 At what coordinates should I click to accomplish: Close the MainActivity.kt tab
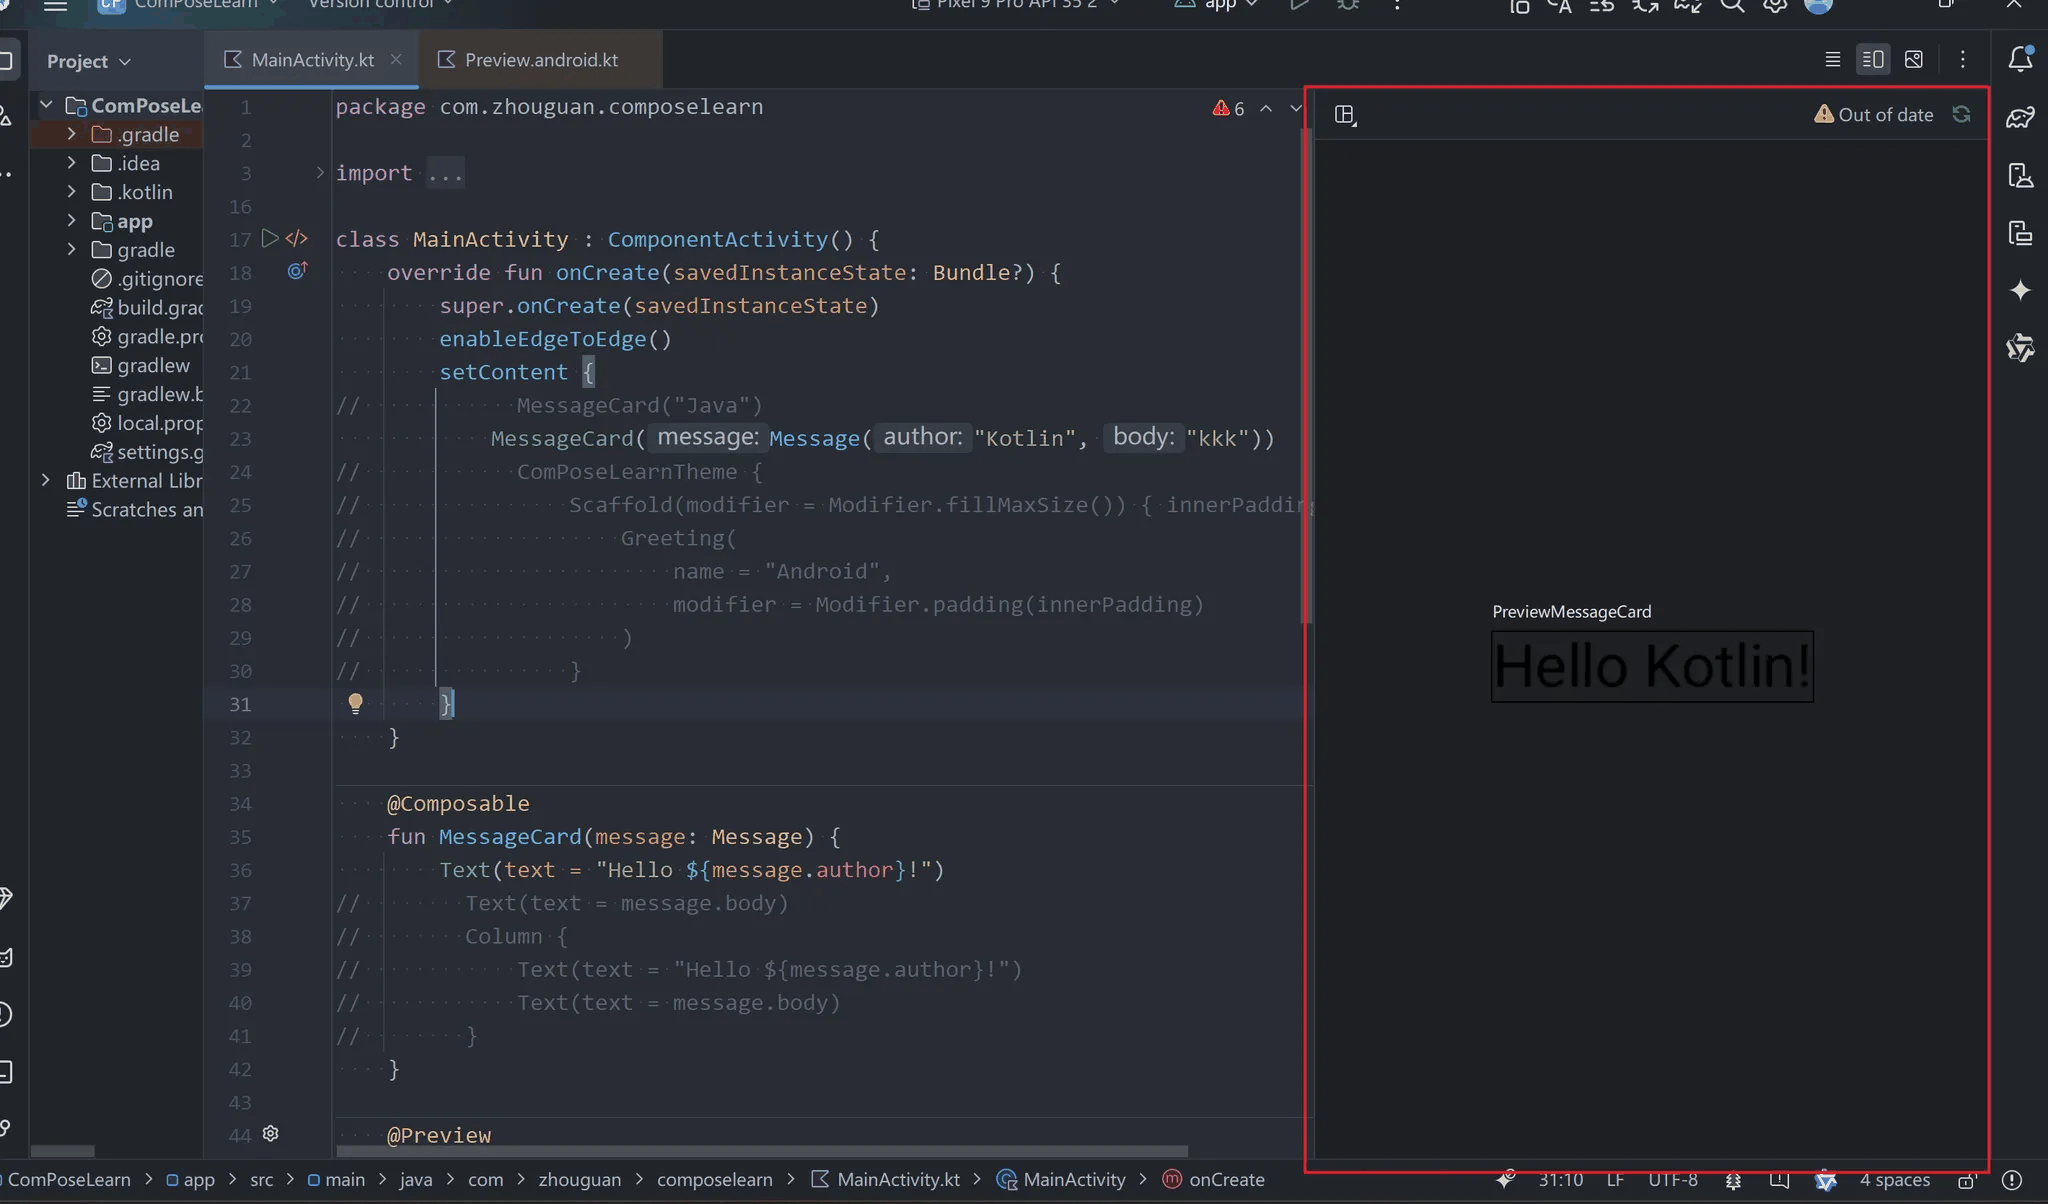396,59
